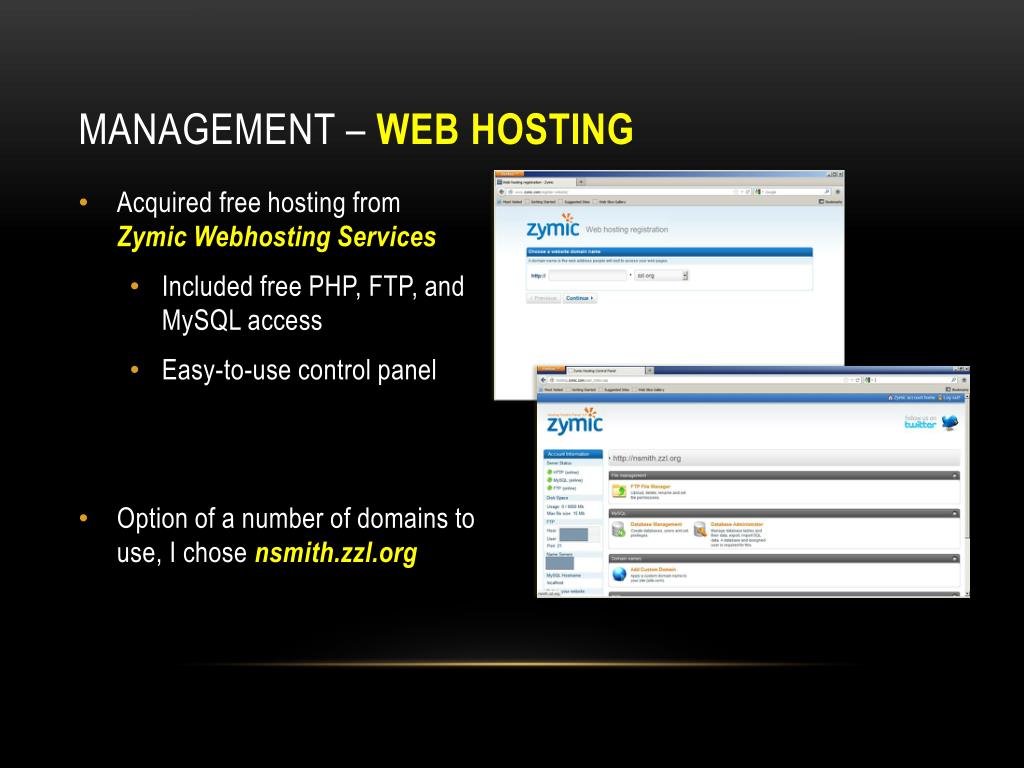Screen dimensions: 1024x768
Task: Click the Zymic logo in registration window
Action: (x=552, y=227)
